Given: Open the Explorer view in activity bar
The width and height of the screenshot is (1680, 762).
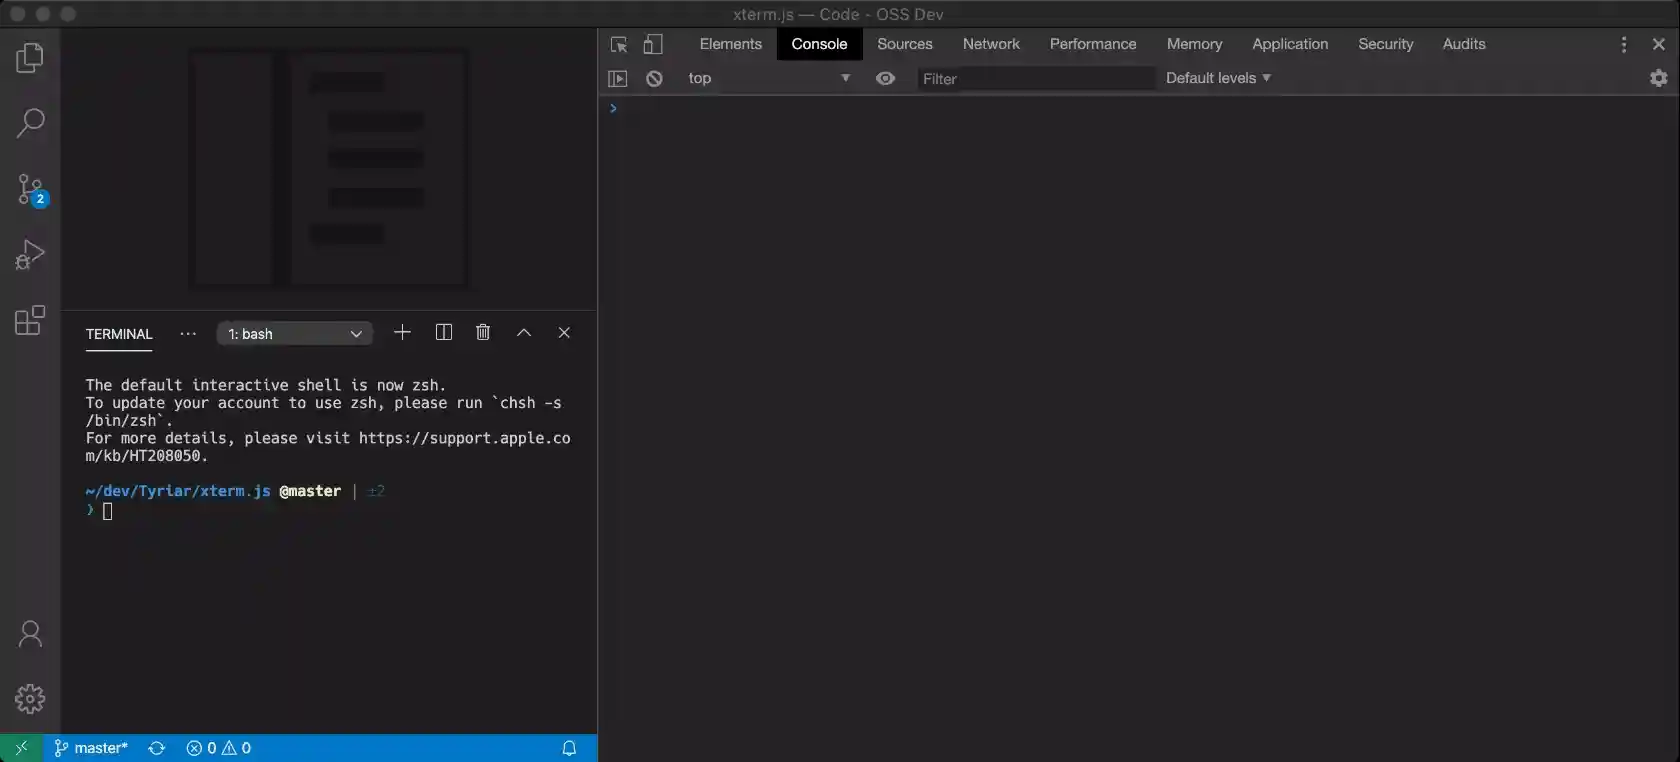Looking at the screenshot, I should (x=30, y=58).
